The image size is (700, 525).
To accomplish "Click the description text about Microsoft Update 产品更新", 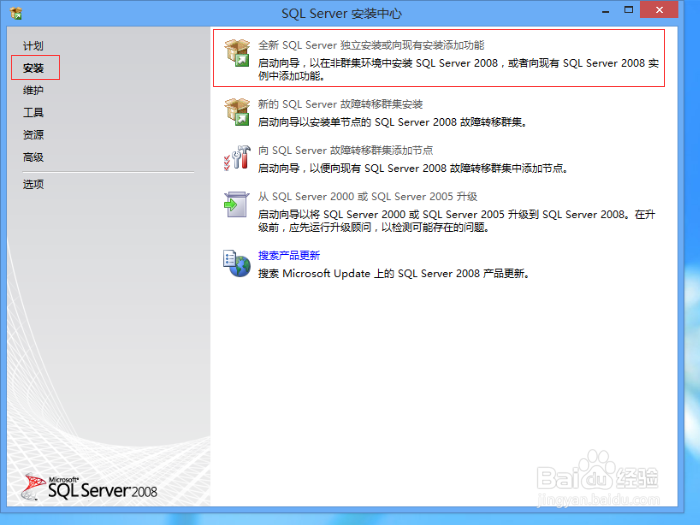I will (x=394, y=273).
